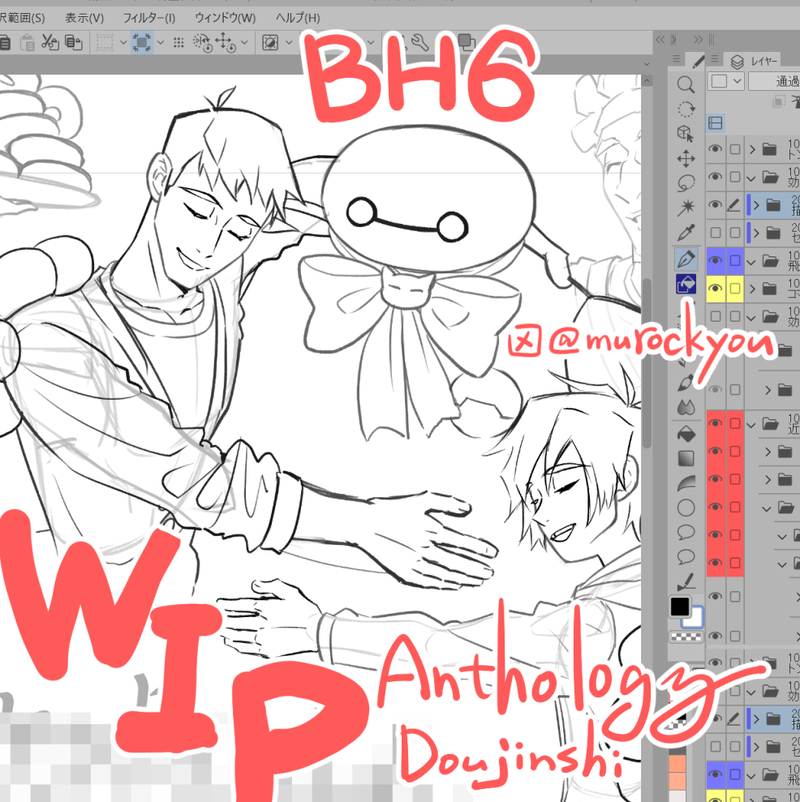The image size is (800, 802).
Task: Open dropdown arrow beside dashed selection icon
Action: pos(123,42)
